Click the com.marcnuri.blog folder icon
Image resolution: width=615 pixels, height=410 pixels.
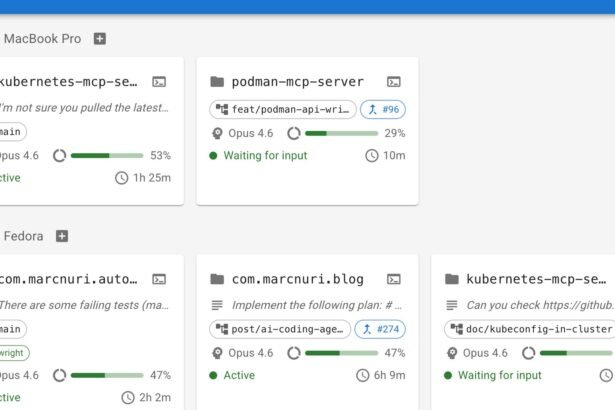pyautogui.click(x=217, y=279)
